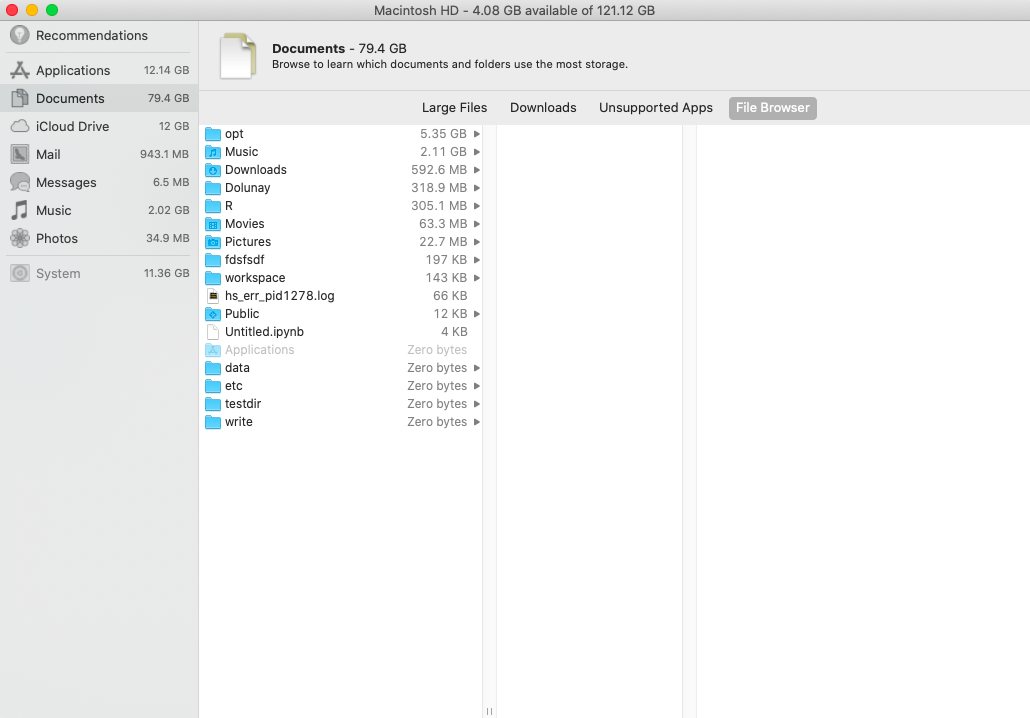The width and height of the screenshot is (1030, 718).
Task: Select Applications 12.14 GB in sidebar
Action: [x=99, y=70]
